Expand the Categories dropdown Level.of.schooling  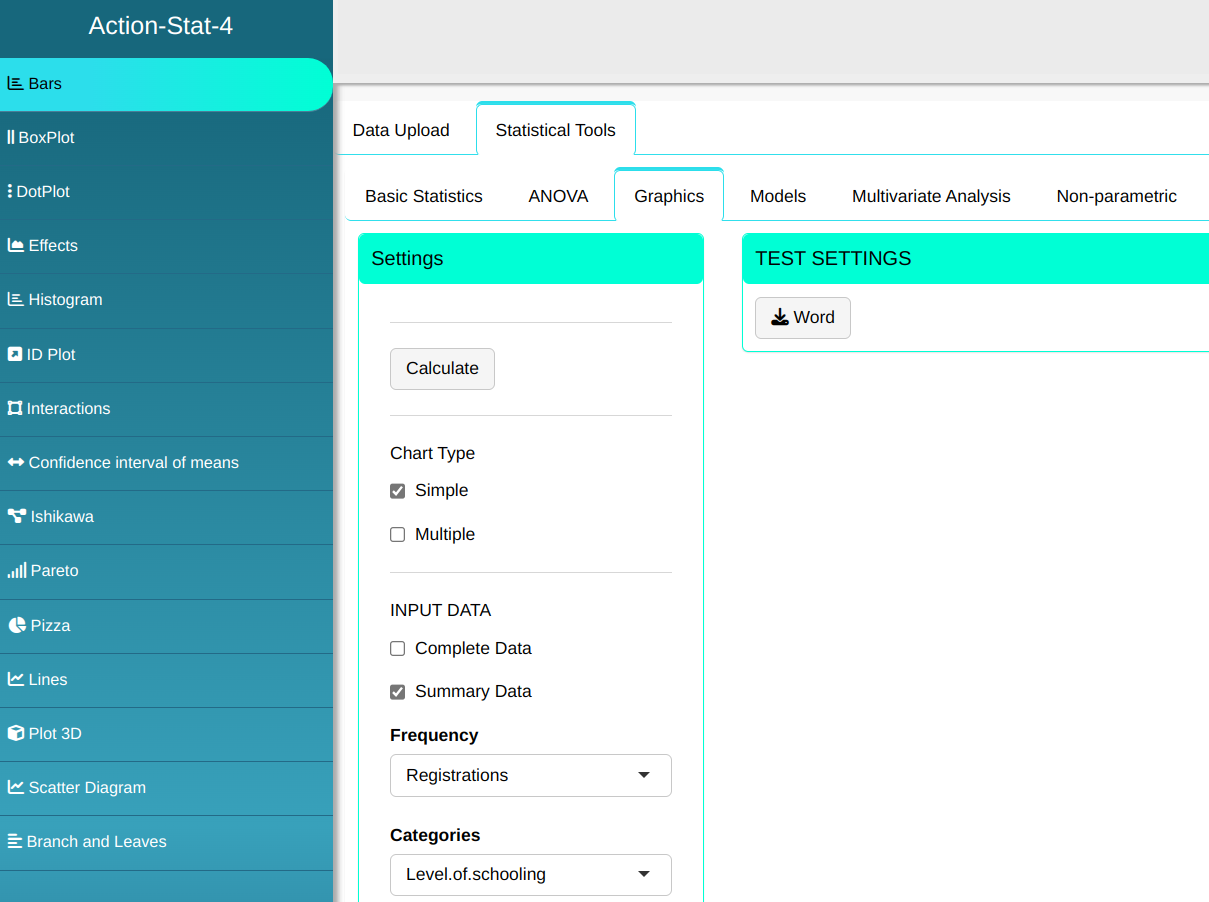[530, 874]
